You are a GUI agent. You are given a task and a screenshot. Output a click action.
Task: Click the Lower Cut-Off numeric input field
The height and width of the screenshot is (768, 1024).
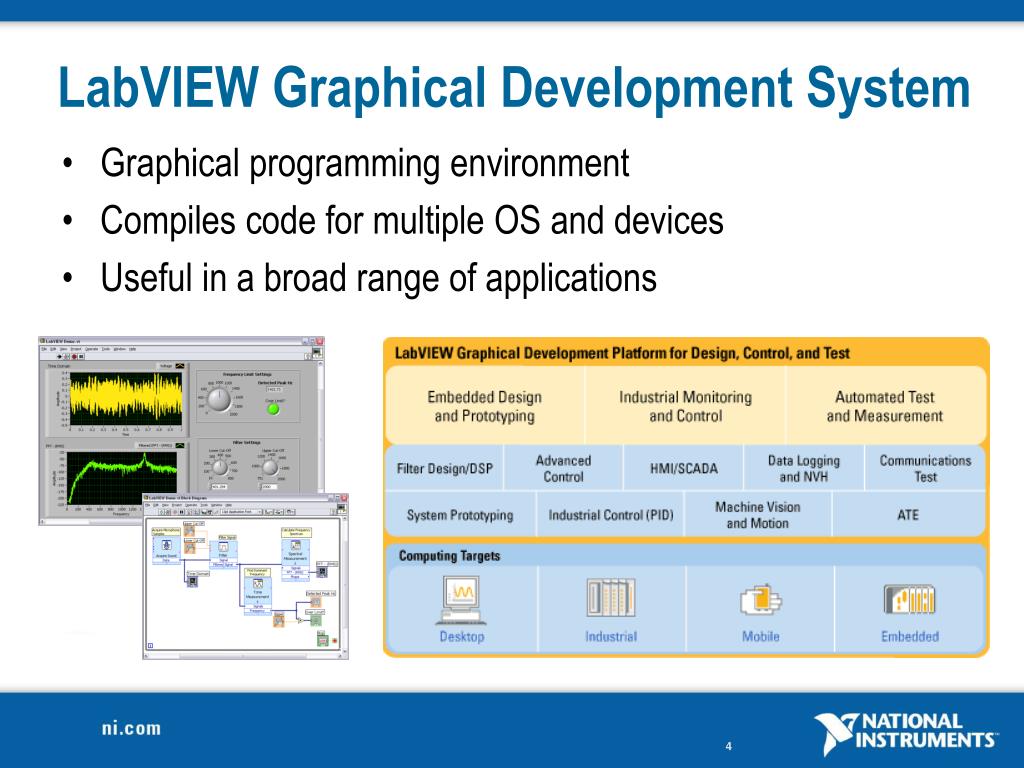pos(218,487)
